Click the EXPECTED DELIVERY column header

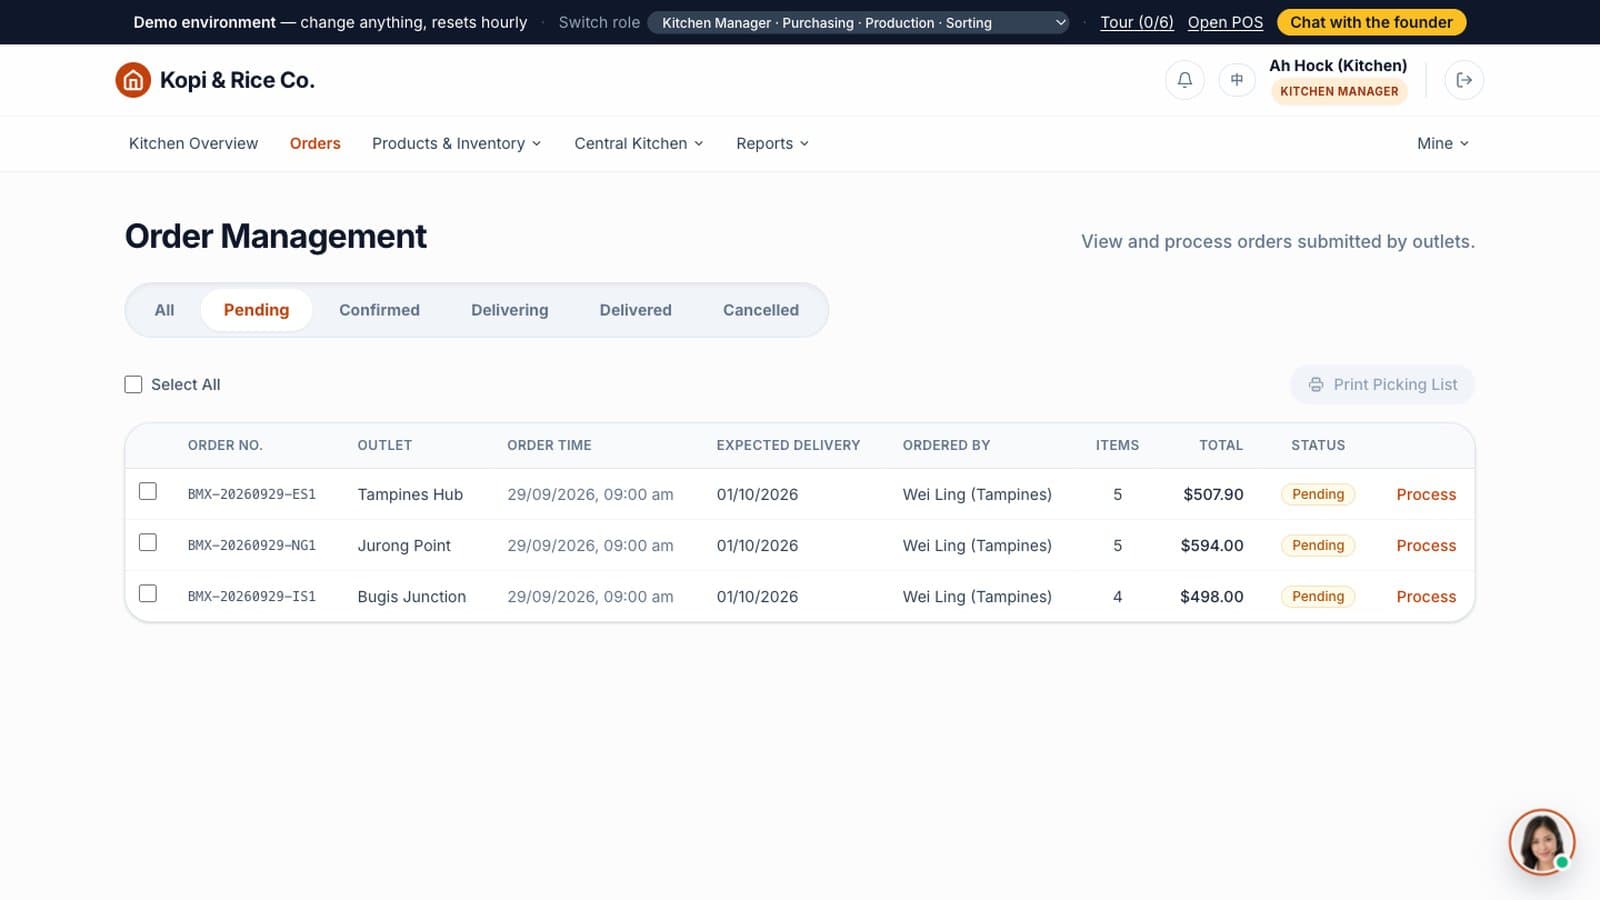coord(788,446)
